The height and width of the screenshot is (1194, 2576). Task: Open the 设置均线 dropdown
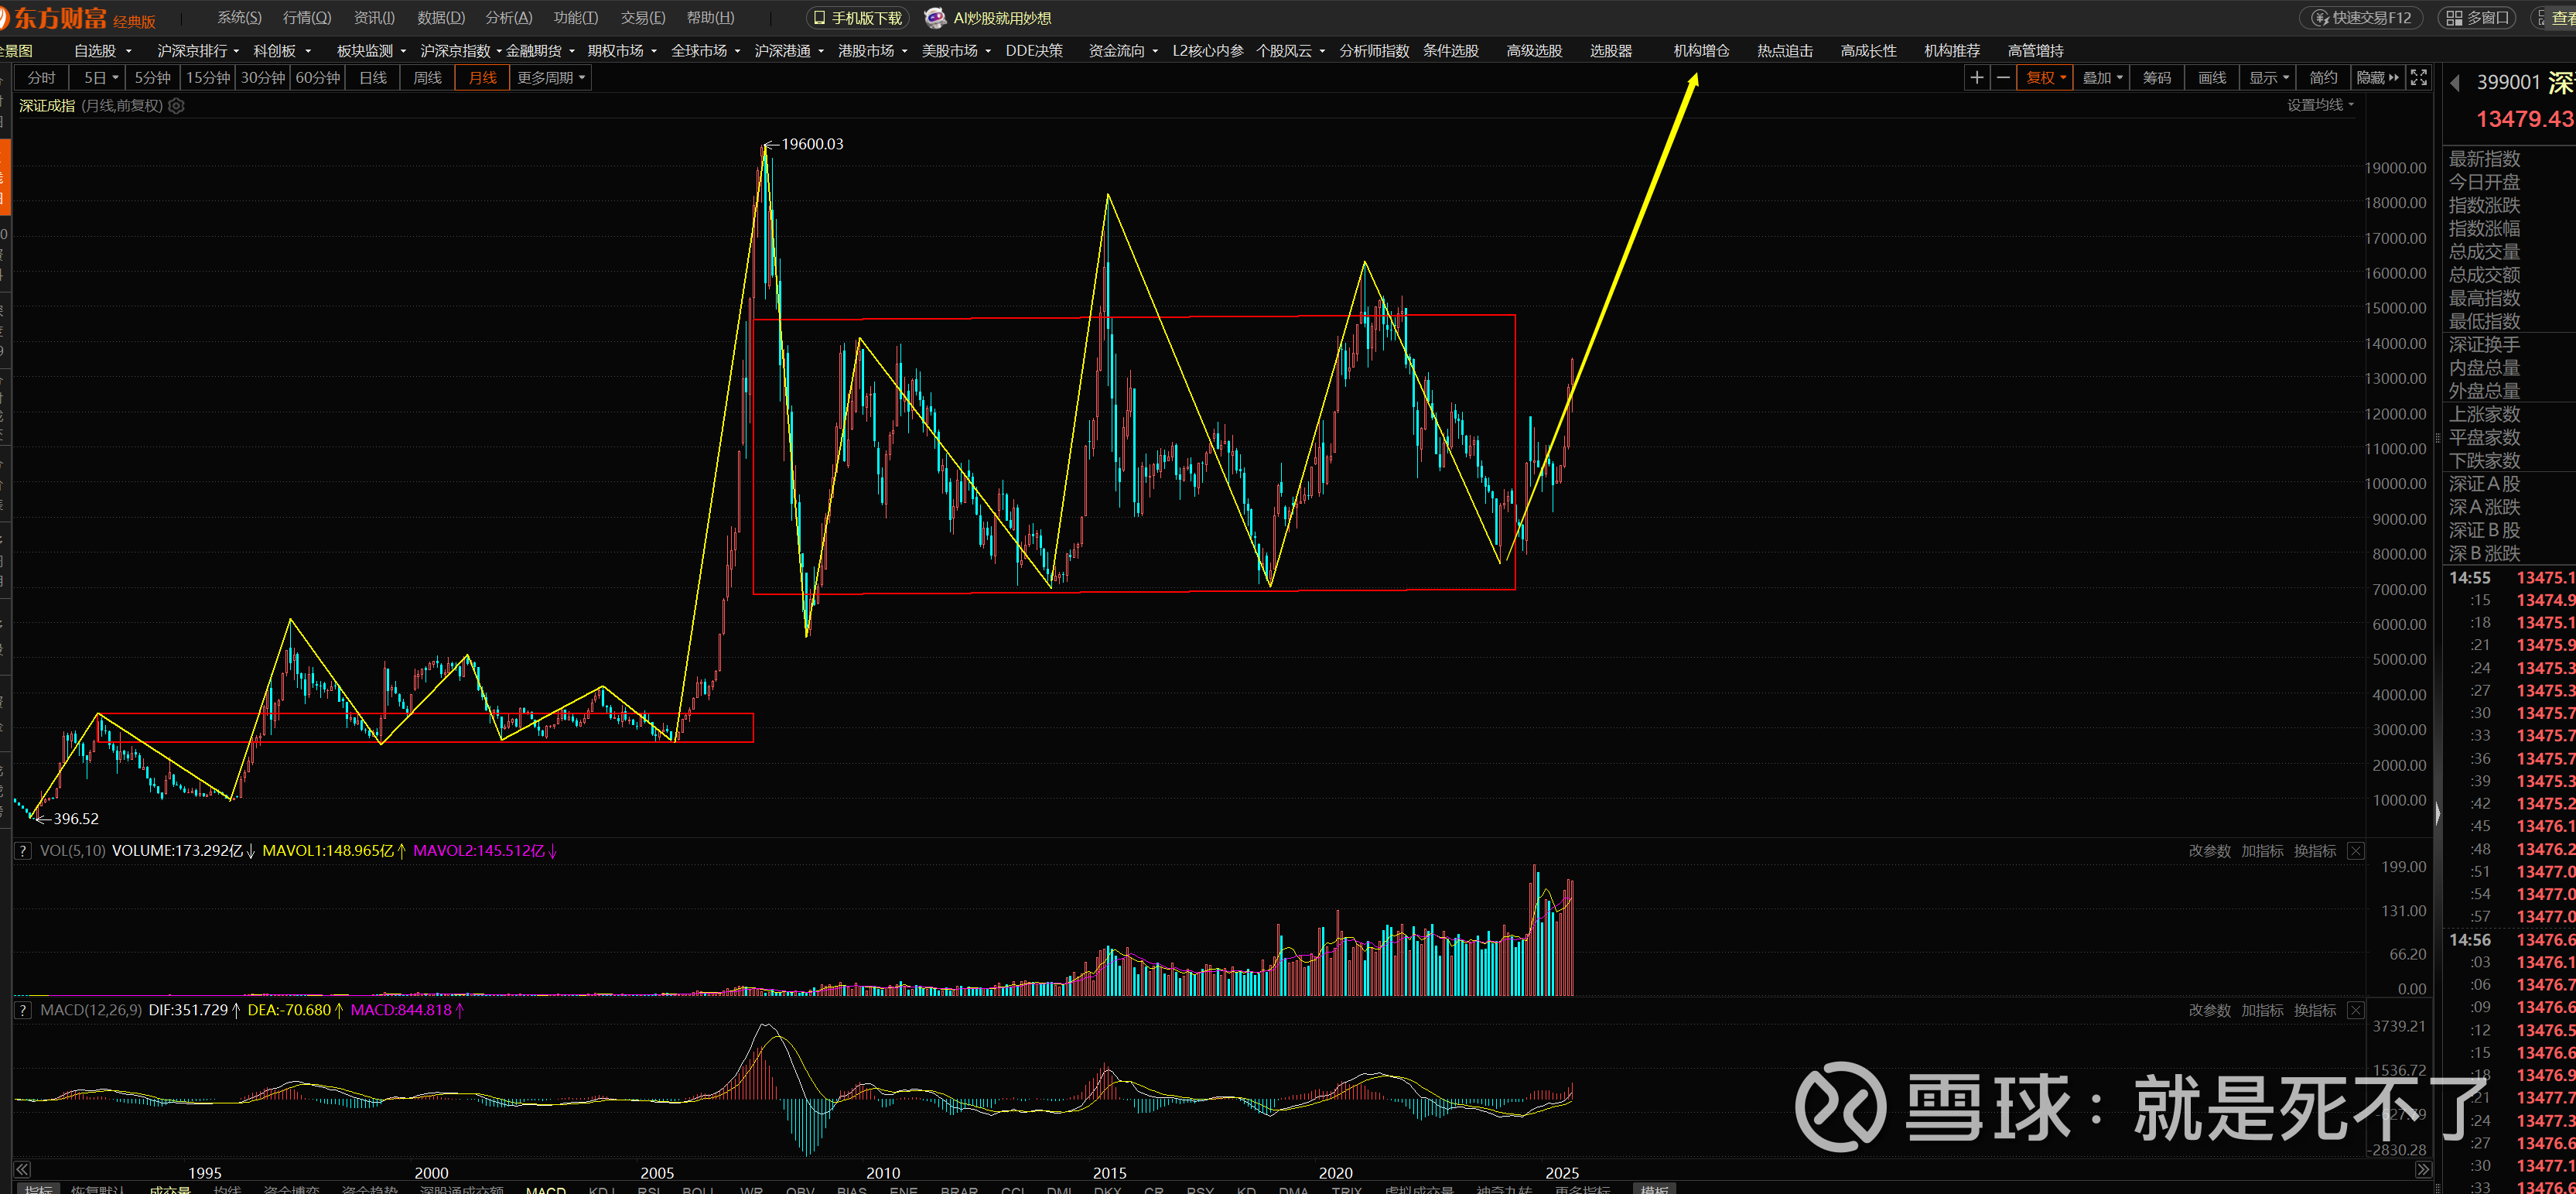(x=2320, y=105)
